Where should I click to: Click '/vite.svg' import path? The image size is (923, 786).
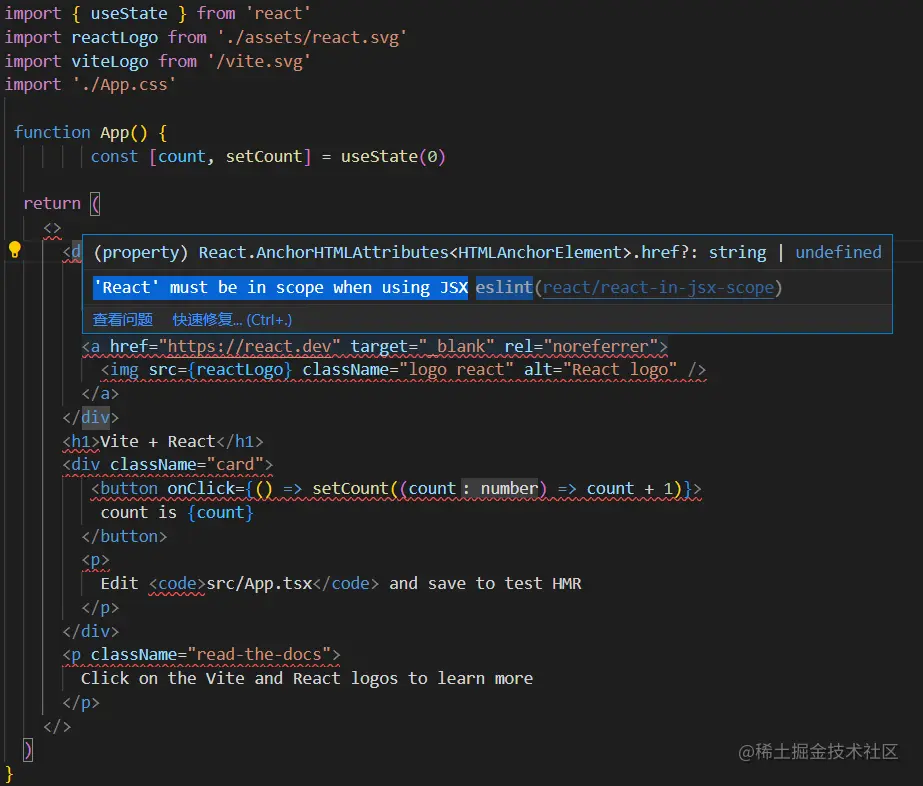pos(258,61)
